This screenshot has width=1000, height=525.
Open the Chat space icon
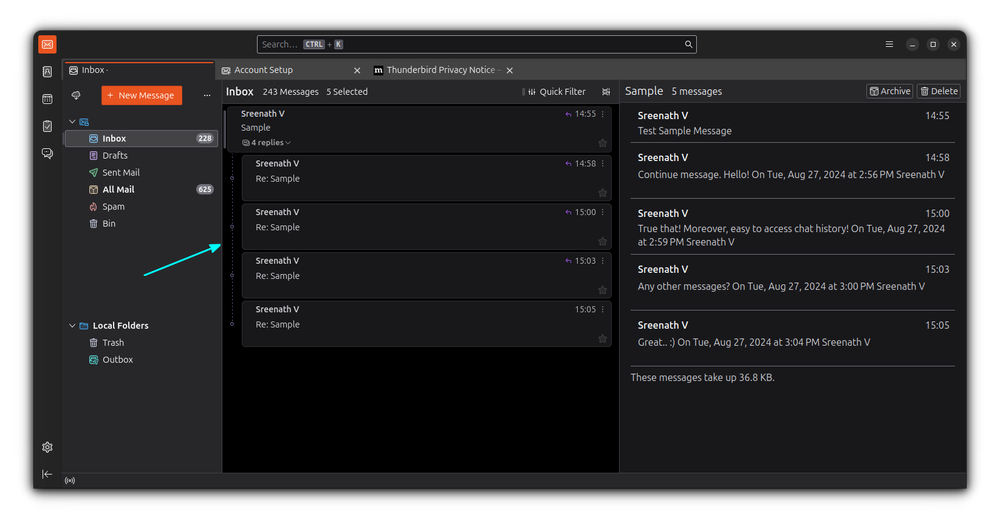(47, 153)
